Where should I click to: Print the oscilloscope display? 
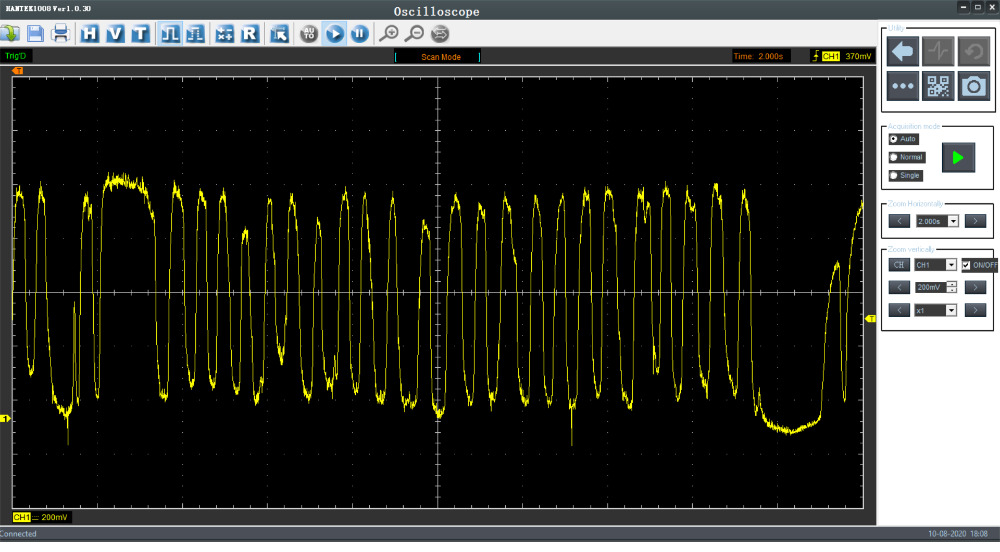(61, 33)
